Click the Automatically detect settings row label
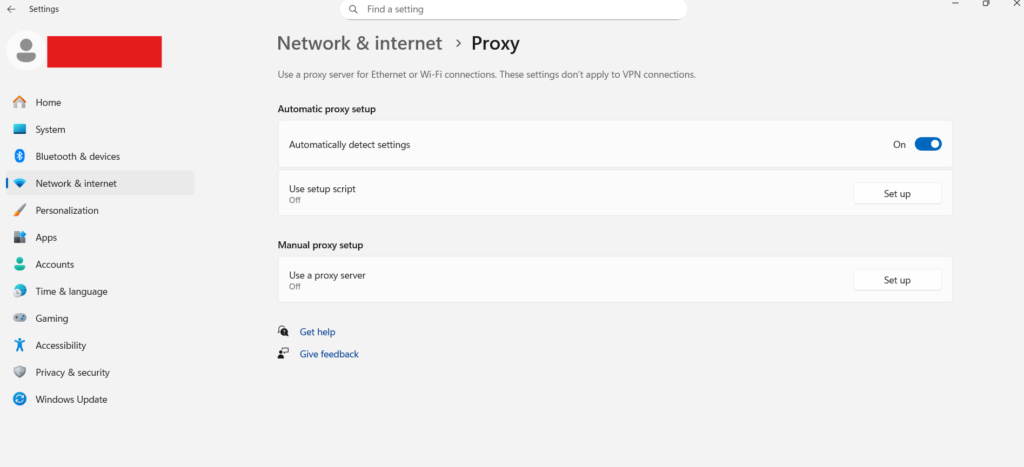Screen dimensions: 1024x467 [x=349, y=144]
